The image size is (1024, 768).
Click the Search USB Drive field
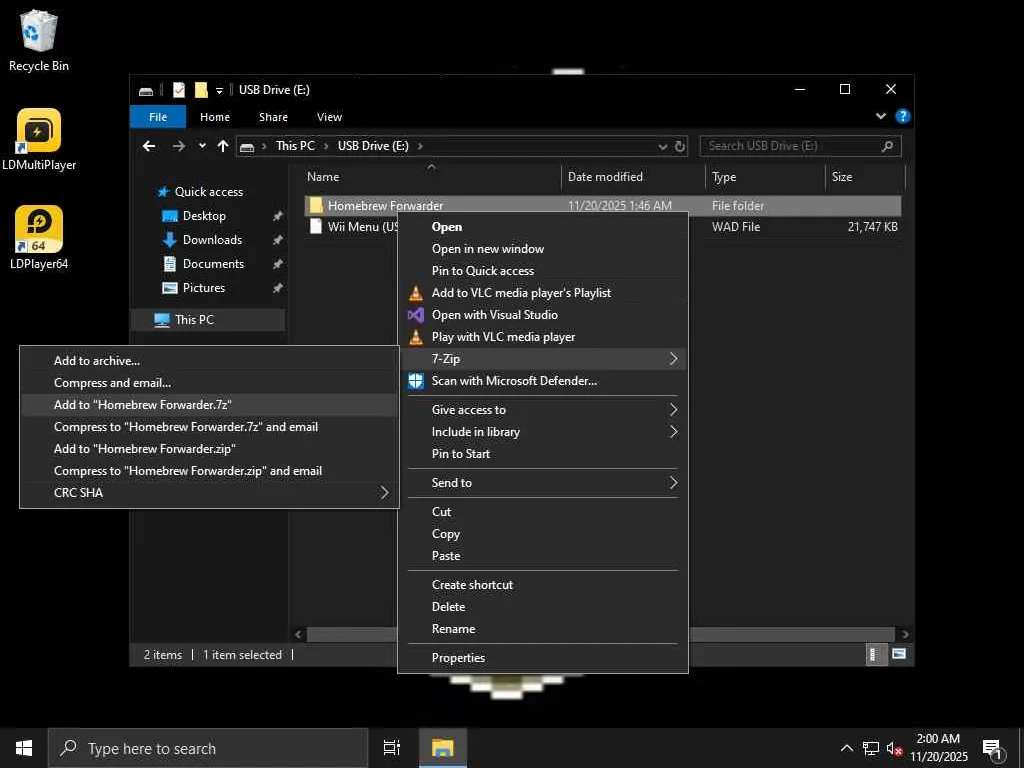click(800, 146)
